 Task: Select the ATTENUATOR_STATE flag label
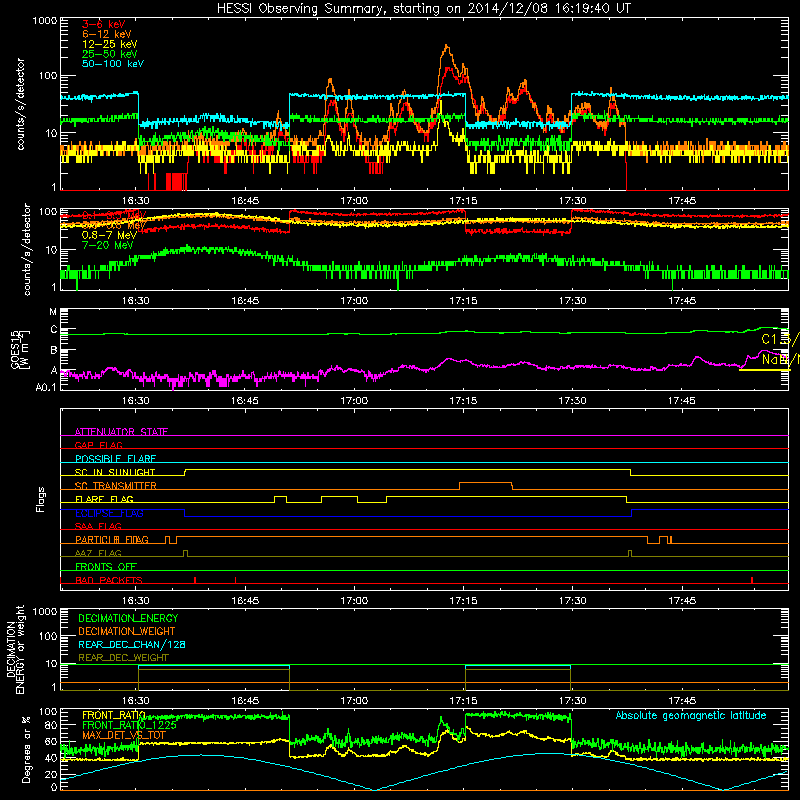click(x=121, y=432)
